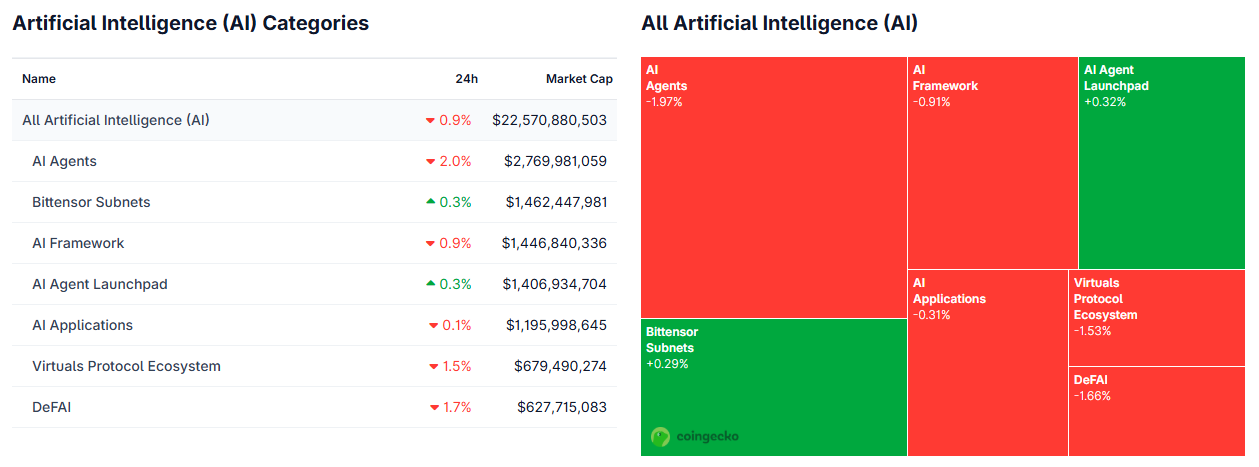The image size is (1259, 467).
Task: Sort by the 24h column header
Action: 466,79
